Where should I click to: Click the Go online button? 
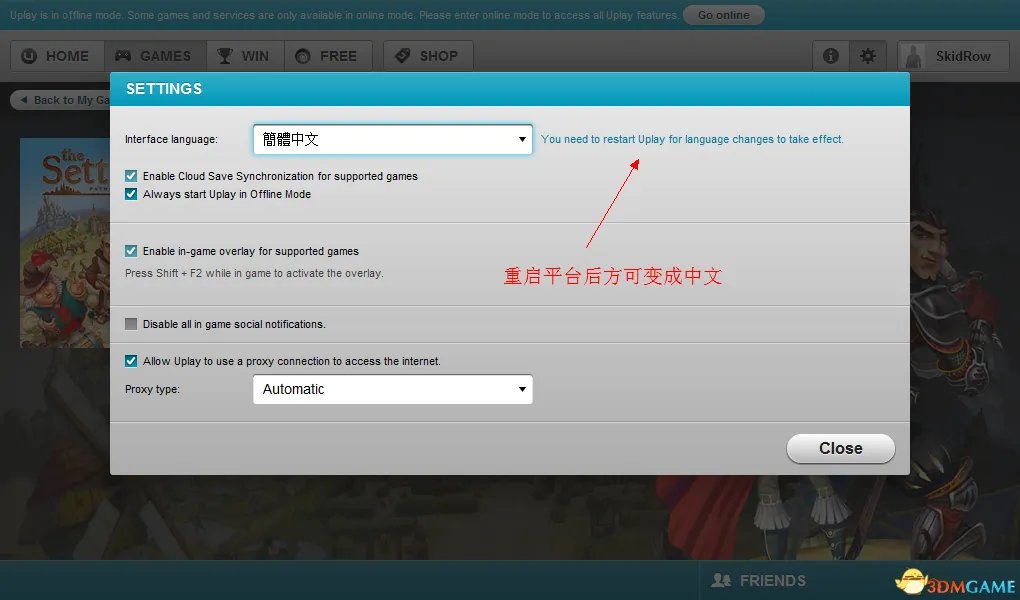pos(724,15)
